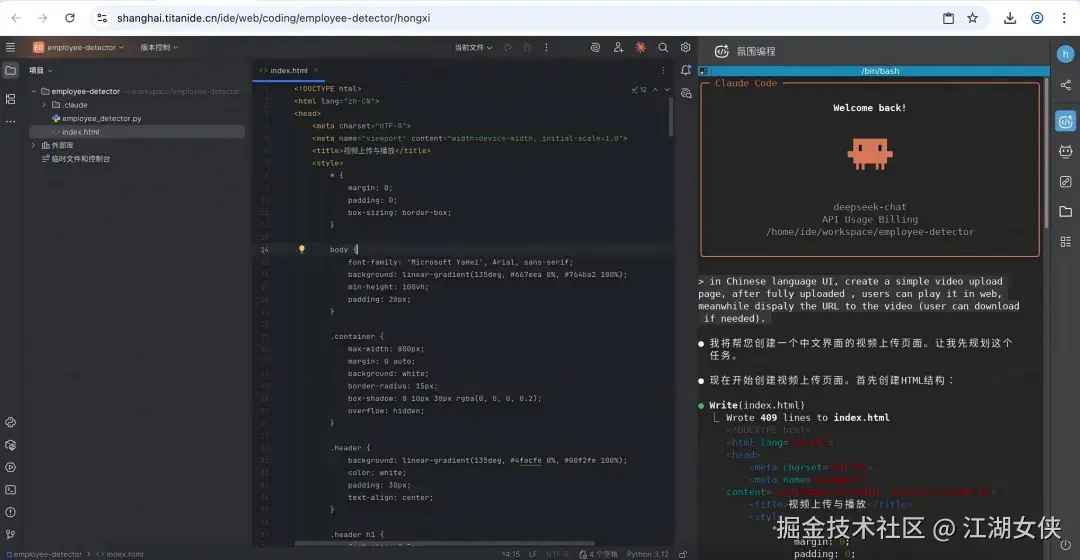
Task: Open more run actions menu
Action: click(546, 48)
